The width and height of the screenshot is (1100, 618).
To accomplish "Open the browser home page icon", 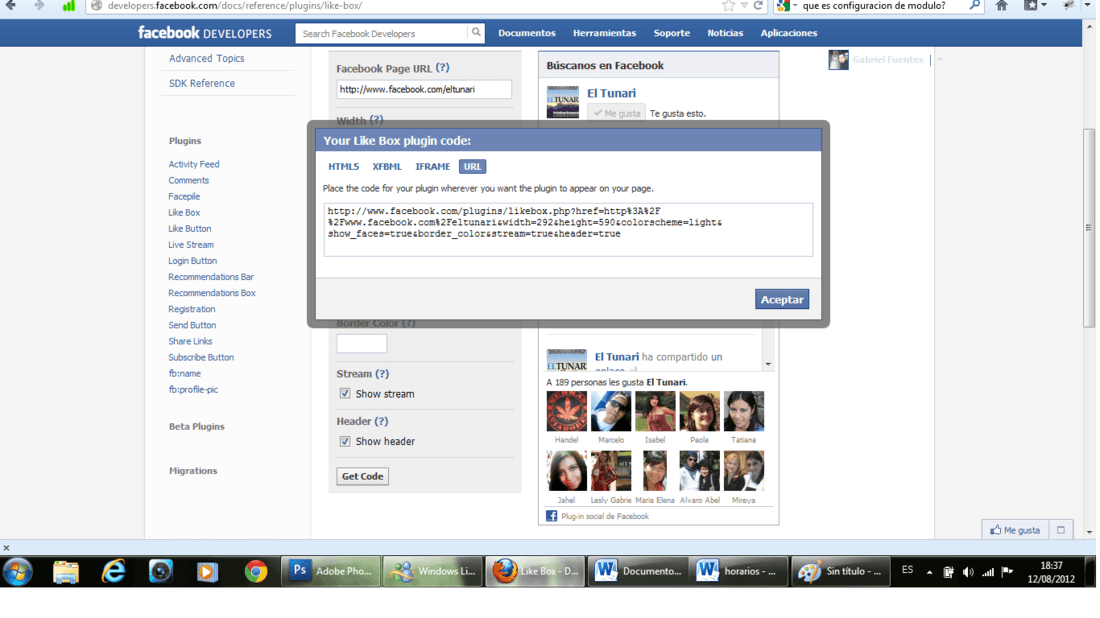I will [x=1002, y=6].
